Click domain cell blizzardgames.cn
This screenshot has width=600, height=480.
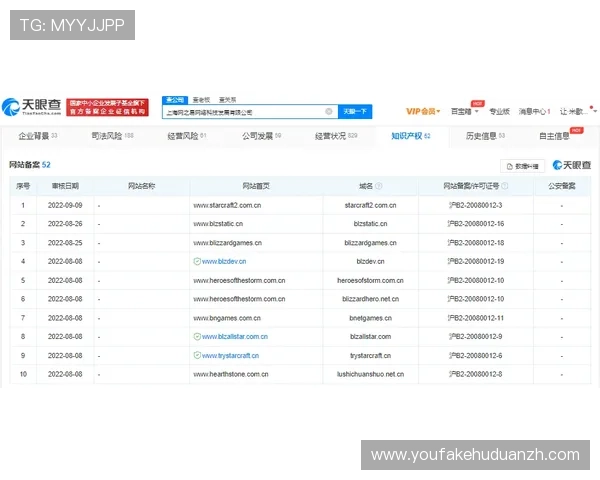370,243
